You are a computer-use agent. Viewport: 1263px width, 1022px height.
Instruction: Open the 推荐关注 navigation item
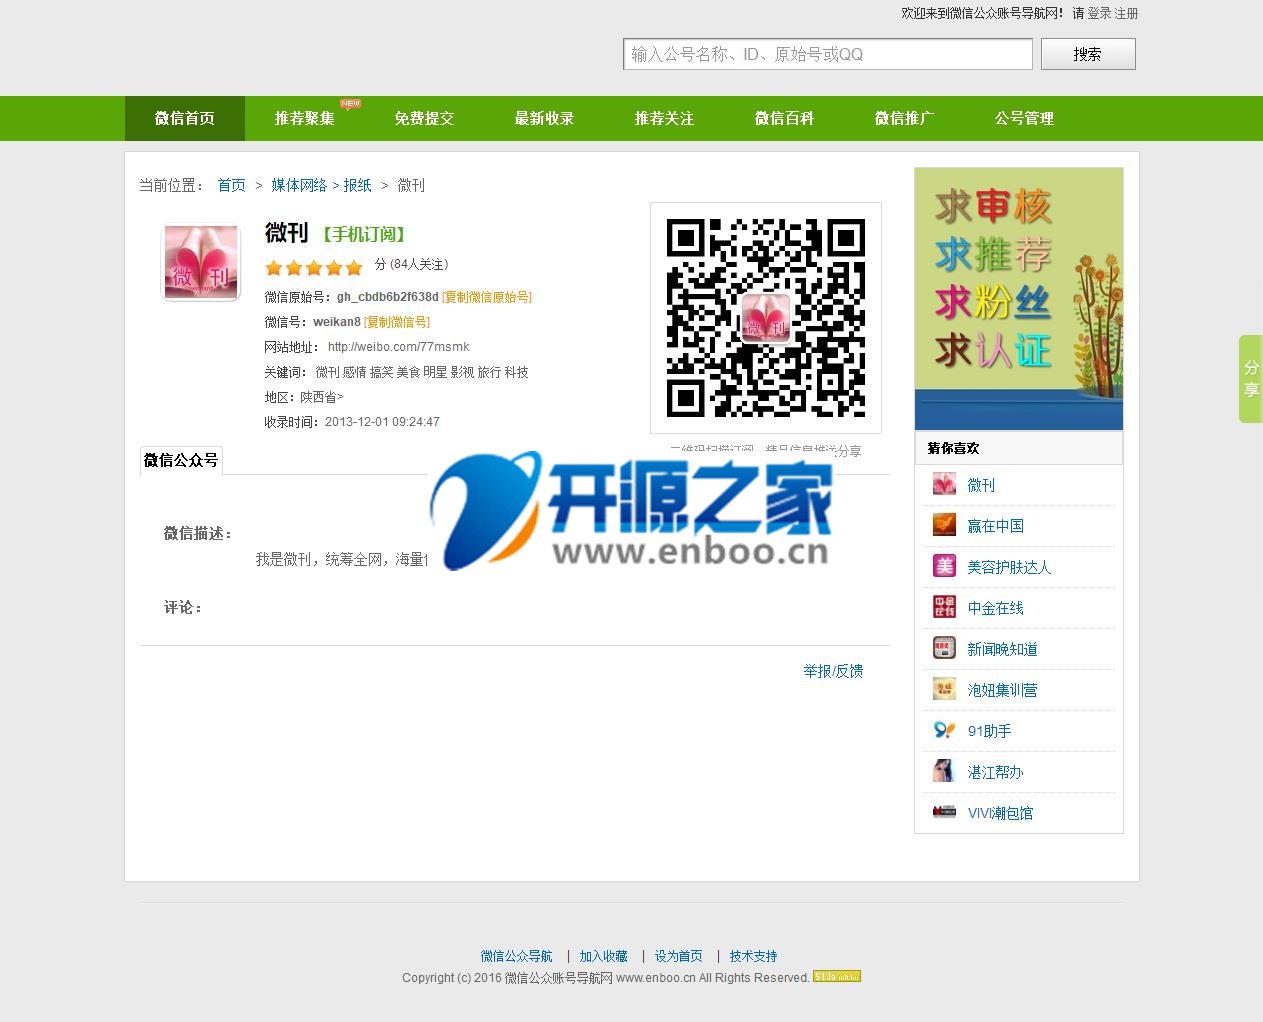click(x=665, y=118)
